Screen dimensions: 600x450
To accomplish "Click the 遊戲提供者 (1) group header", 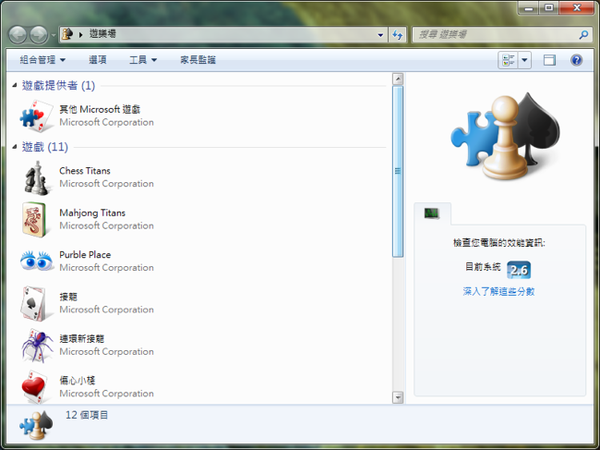I will point(58,85).
